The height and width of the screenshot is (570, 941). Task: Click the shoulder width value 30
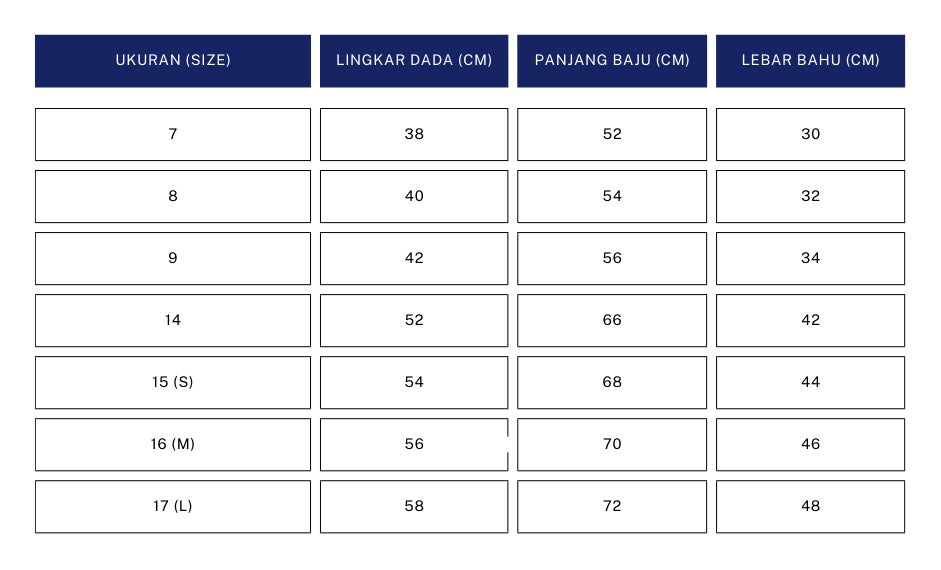pos(810,134)
